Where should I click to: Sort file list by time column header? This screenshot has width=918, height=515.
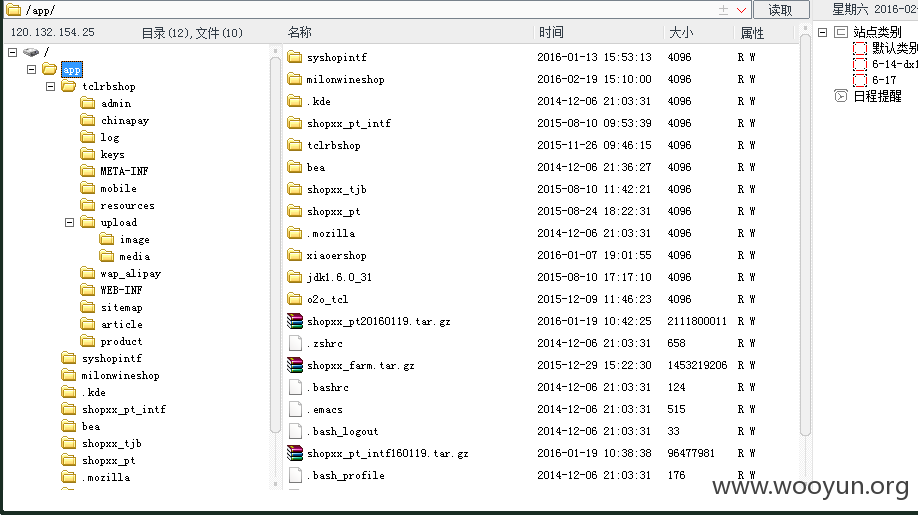click(551, 32)
